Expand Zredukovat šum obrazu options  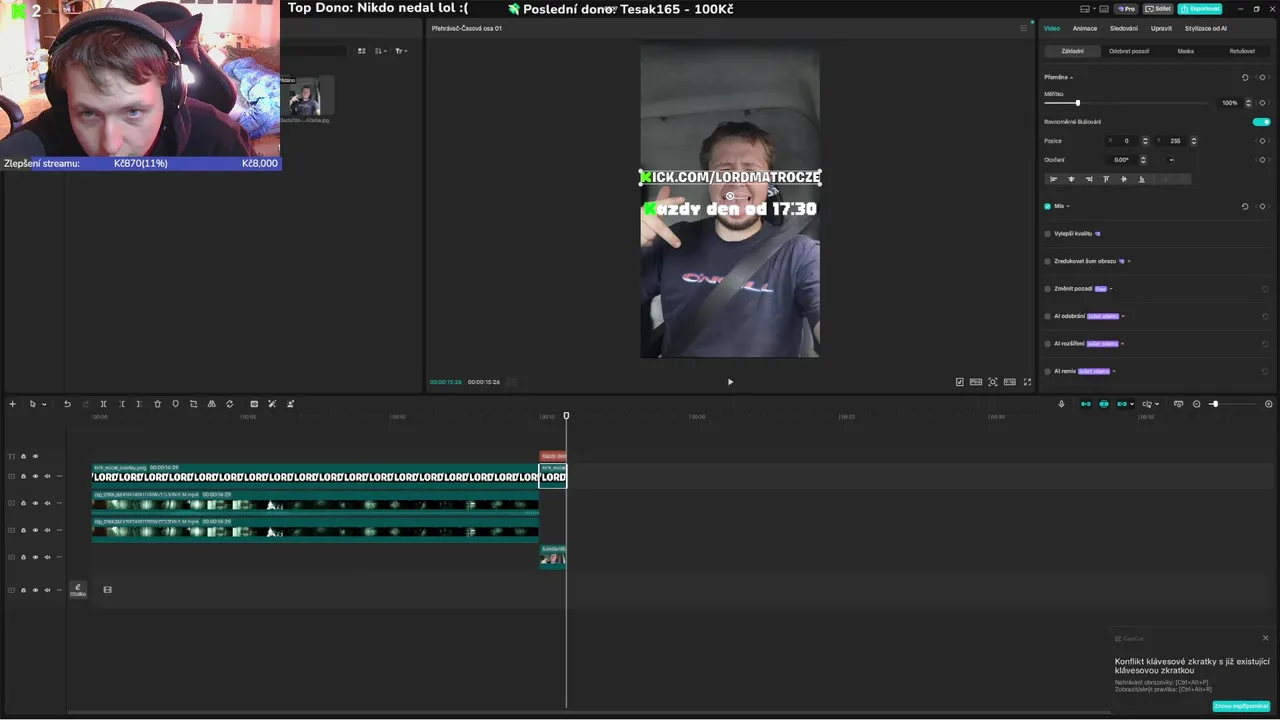pos(1129,261)
